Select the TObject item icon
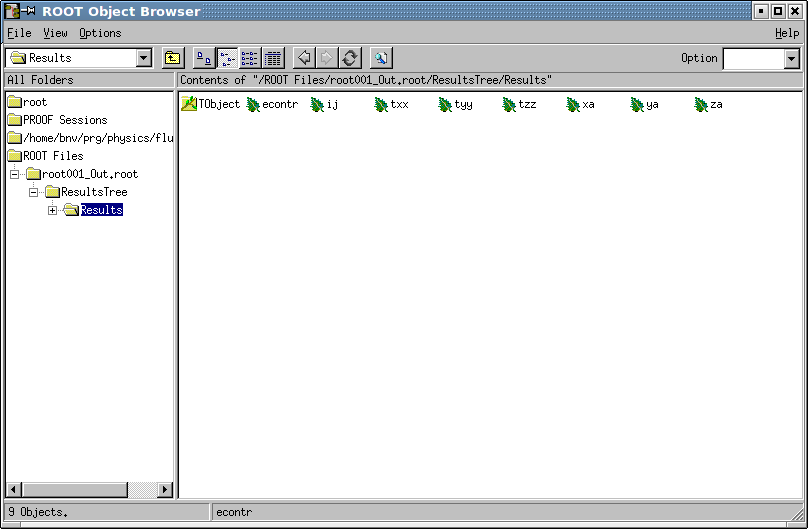This screenshot has height=529, width=808. (x=189, y=104)
